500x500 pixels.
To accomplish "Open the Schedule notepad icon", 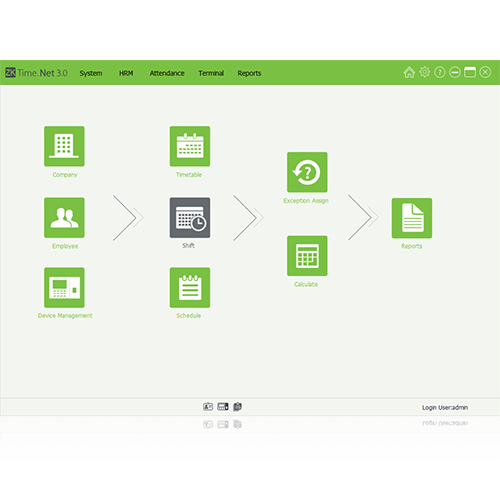I will (190, 287).
